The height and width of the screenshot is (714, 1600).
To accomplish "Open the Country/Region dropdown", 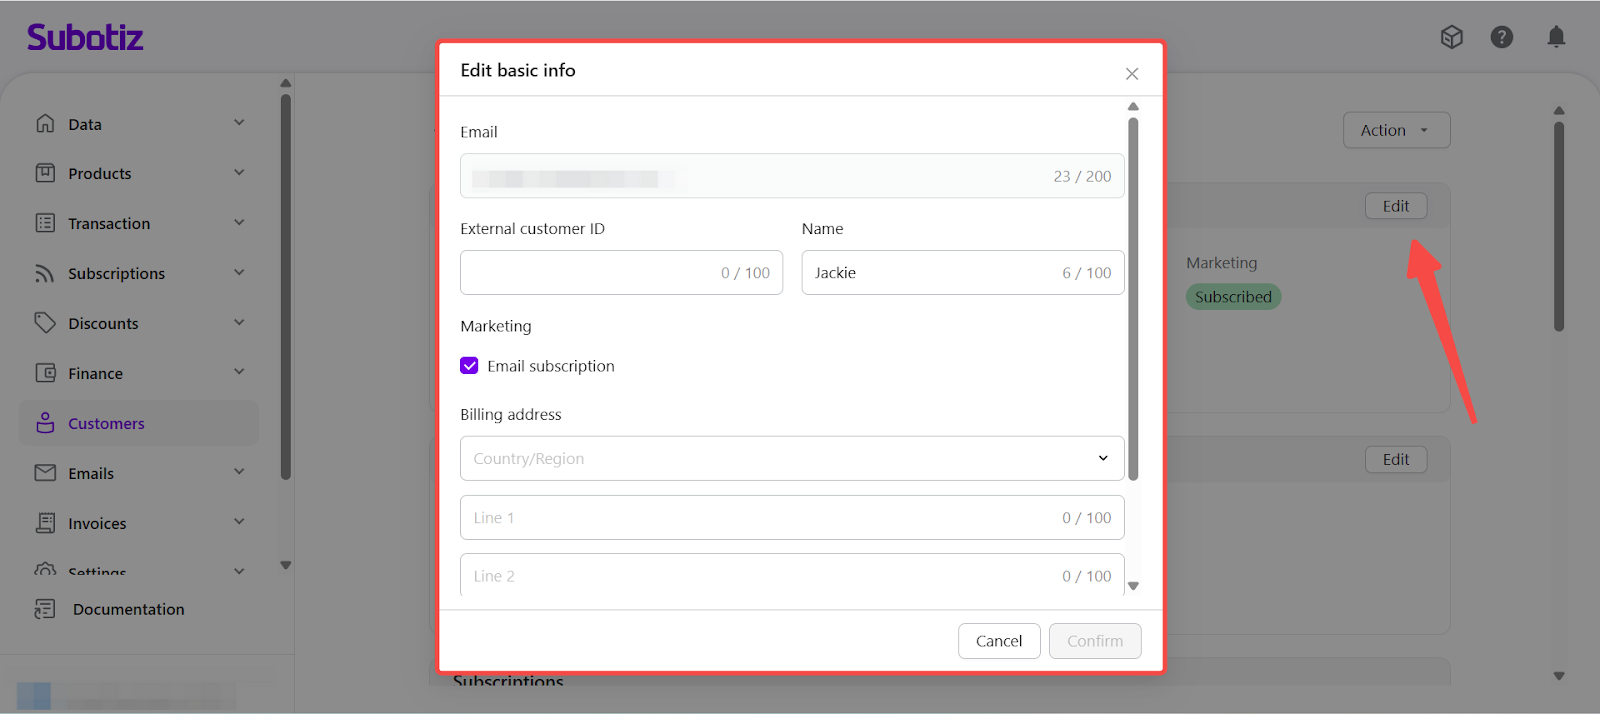I will (x=791, y=458).
